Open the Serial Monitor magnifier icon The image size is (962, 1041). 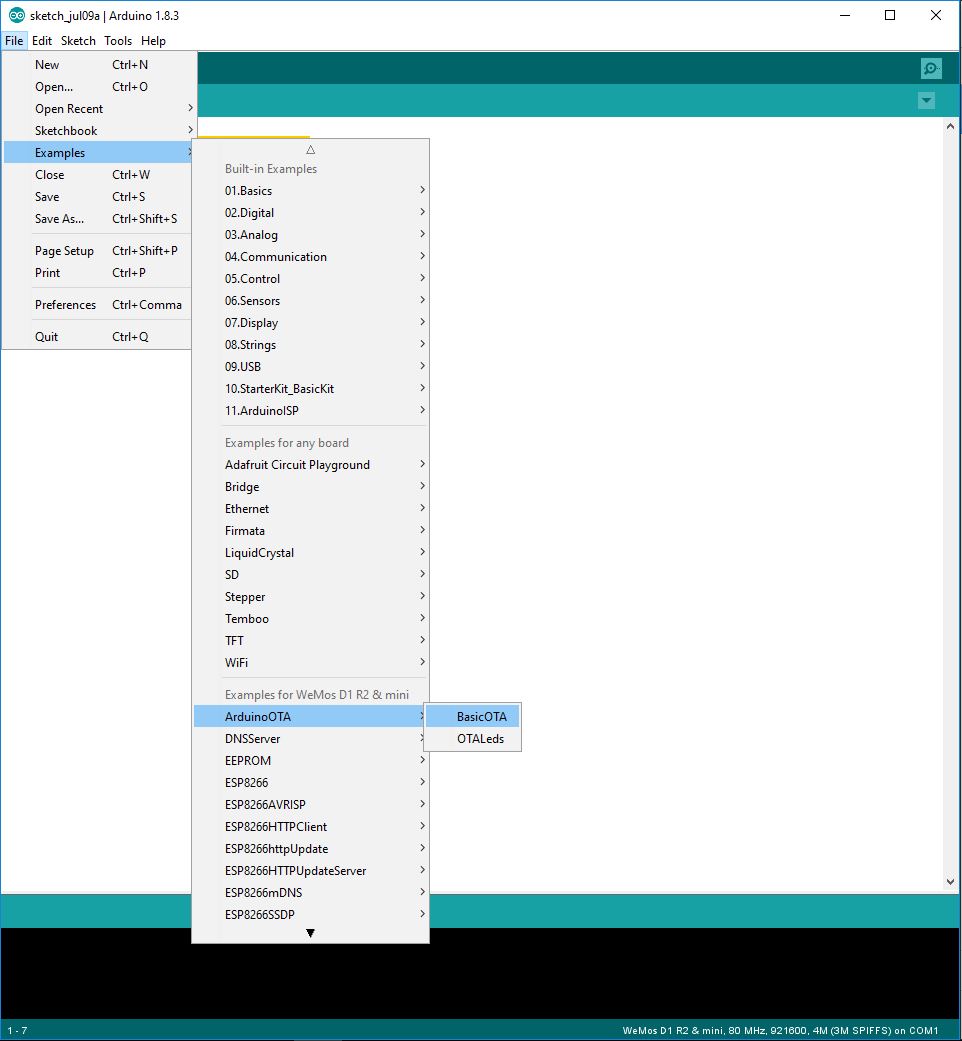pos(931,68)
